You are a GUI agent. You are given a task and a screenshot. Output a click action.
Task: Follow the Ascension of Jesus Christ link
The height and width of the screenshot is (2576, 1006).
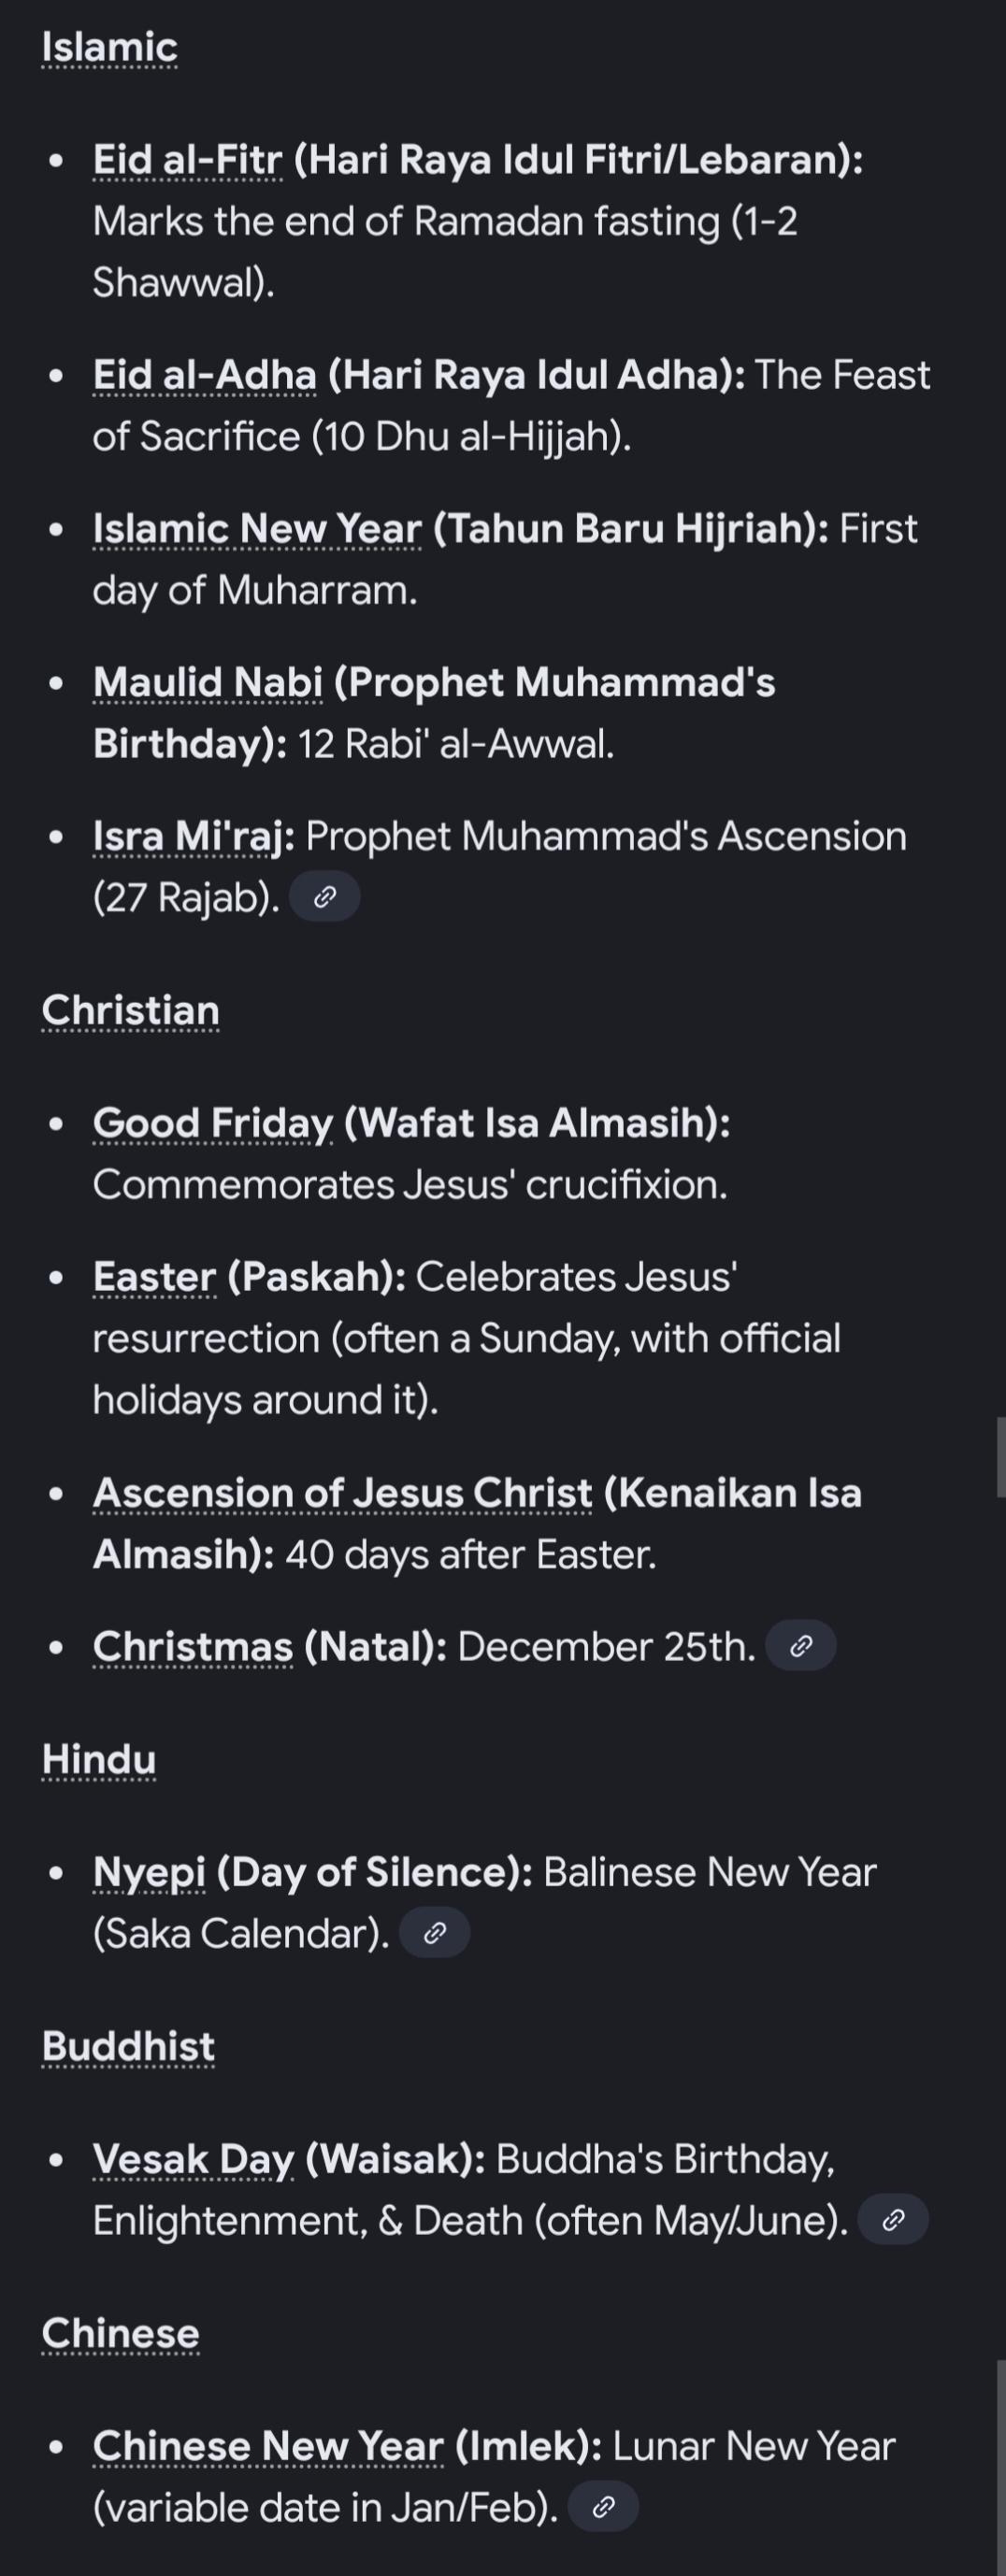point(342,1493)
